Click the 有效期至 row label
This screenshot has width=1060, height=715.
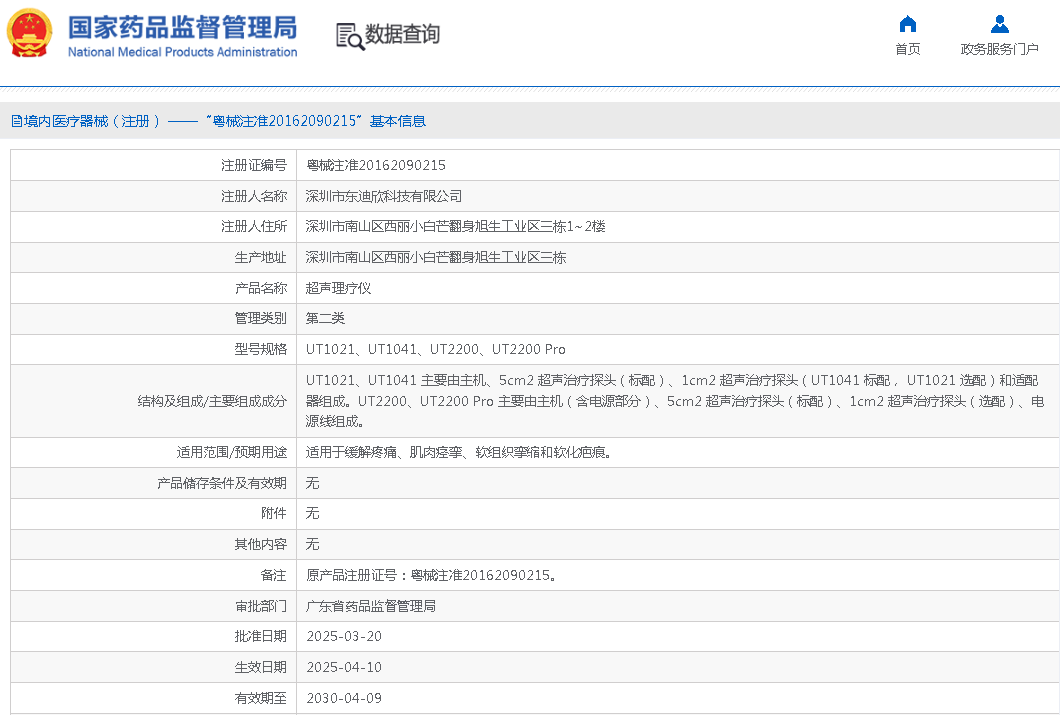pyautogui.click(x=260, y=698)
